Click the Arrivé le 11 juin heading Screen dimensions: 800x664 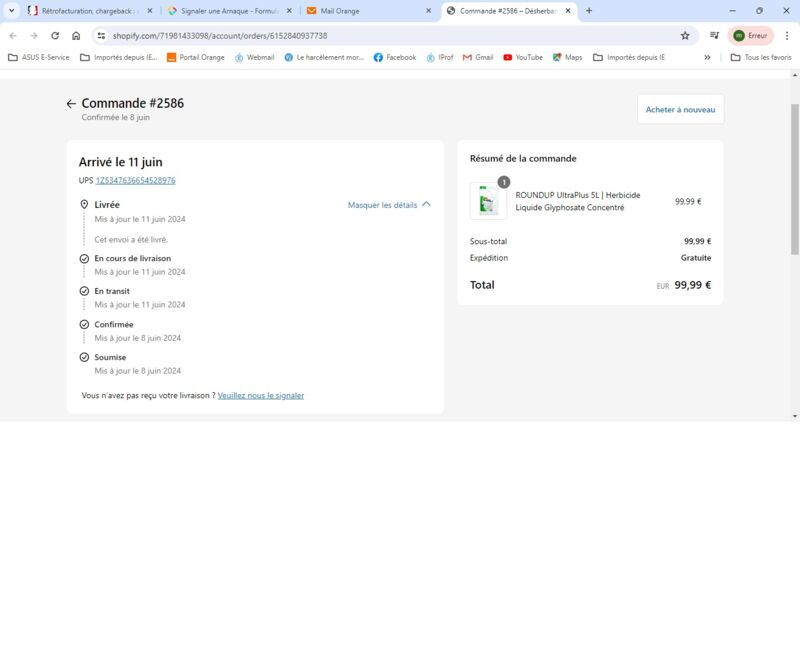click(120, 162)
